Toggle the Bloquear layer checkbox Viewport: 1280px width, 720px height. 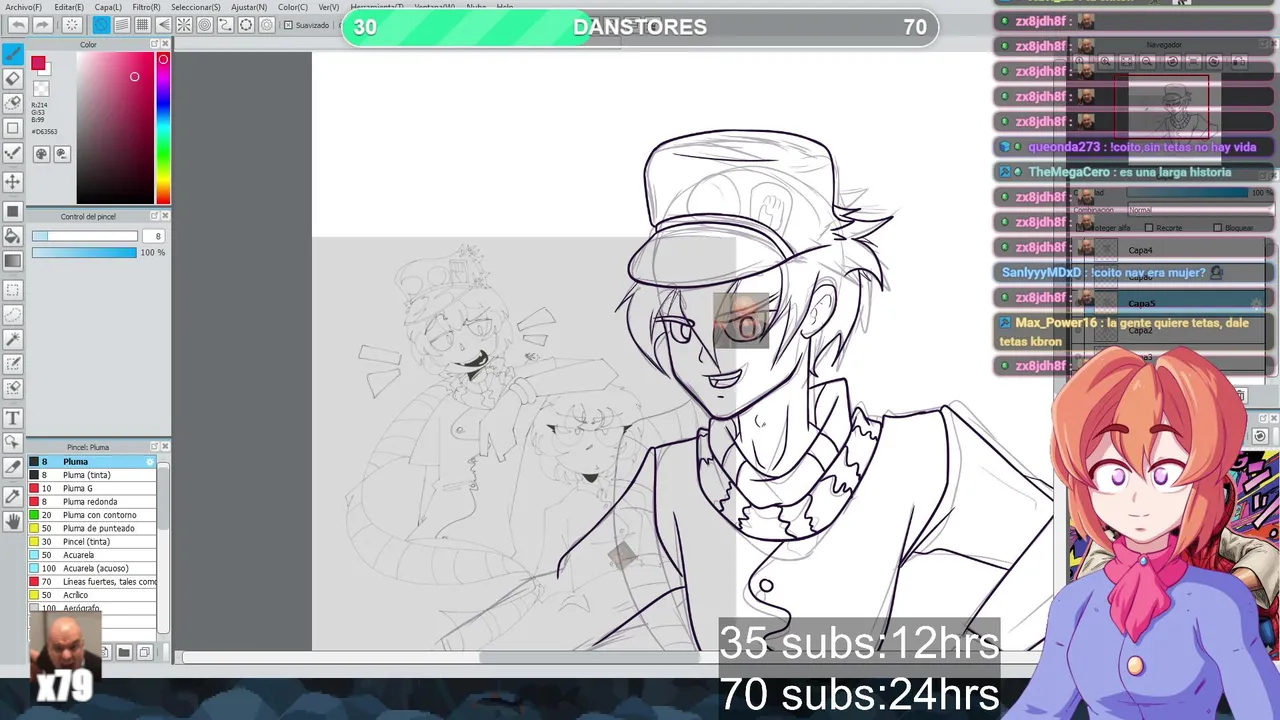pyautogui.click(x=1218, y=228)
